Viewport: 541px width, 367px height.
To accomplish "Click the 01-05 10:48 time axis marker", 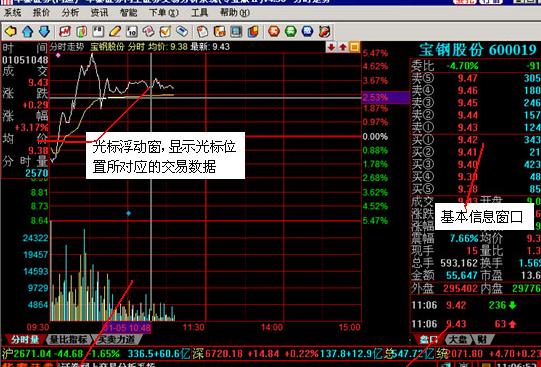I will click(x=128, y=327).
